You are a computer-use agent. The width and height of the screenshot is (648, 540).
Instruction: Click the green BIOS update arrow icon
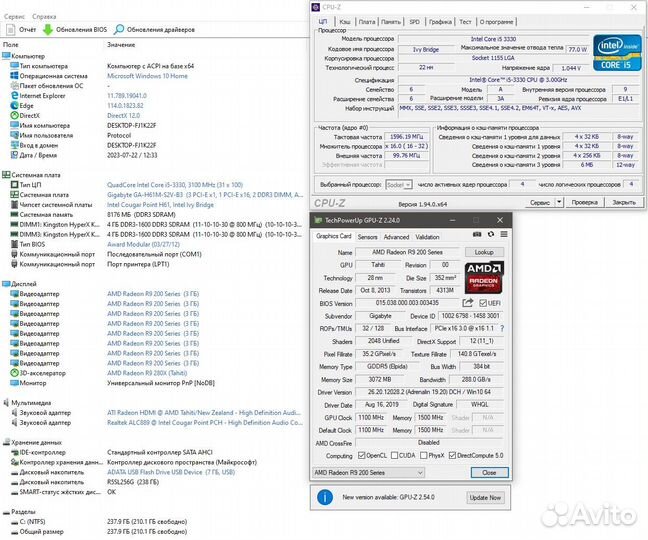coord(48,31)
